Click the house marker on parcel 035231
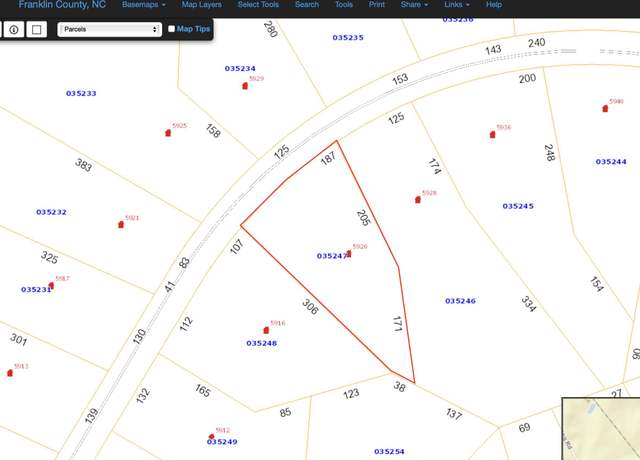 coord(51,285)
